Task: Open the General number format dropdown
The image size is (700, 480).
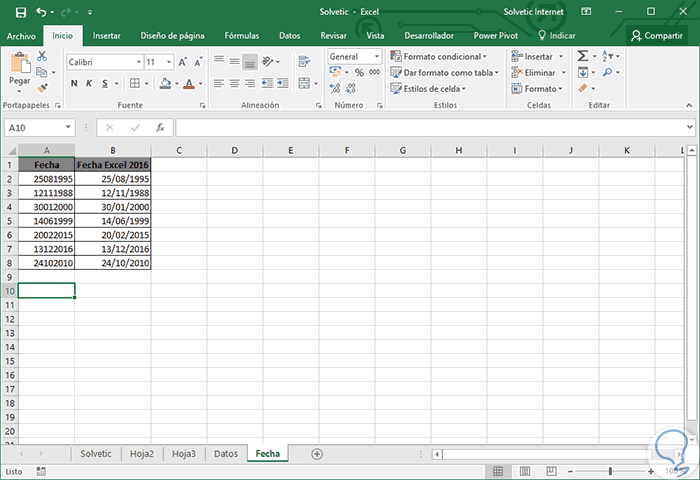Action: (x=377, y=56)
